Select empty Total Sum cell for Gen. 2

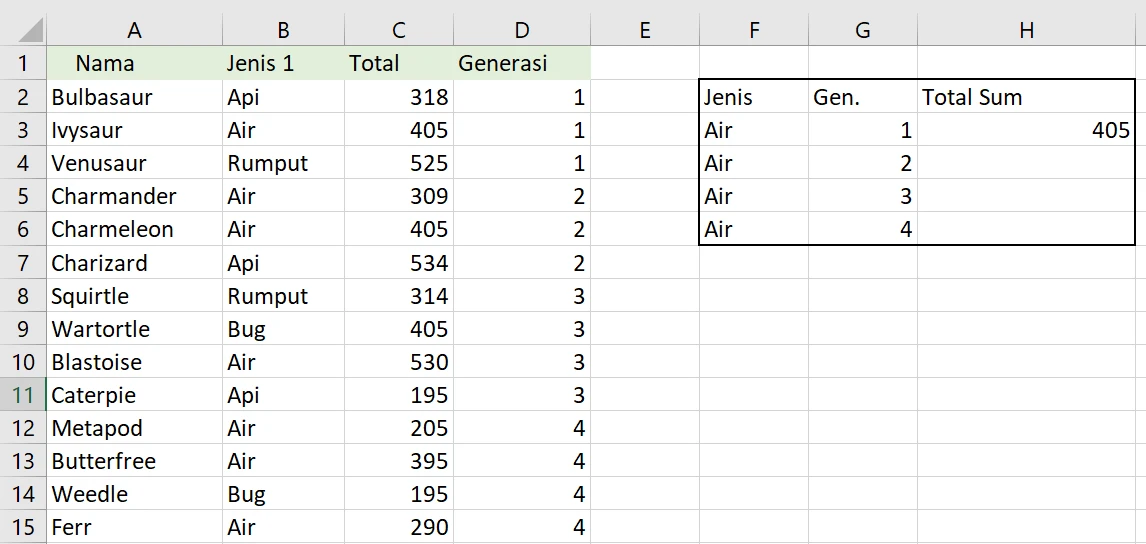tap(1027, 163)
